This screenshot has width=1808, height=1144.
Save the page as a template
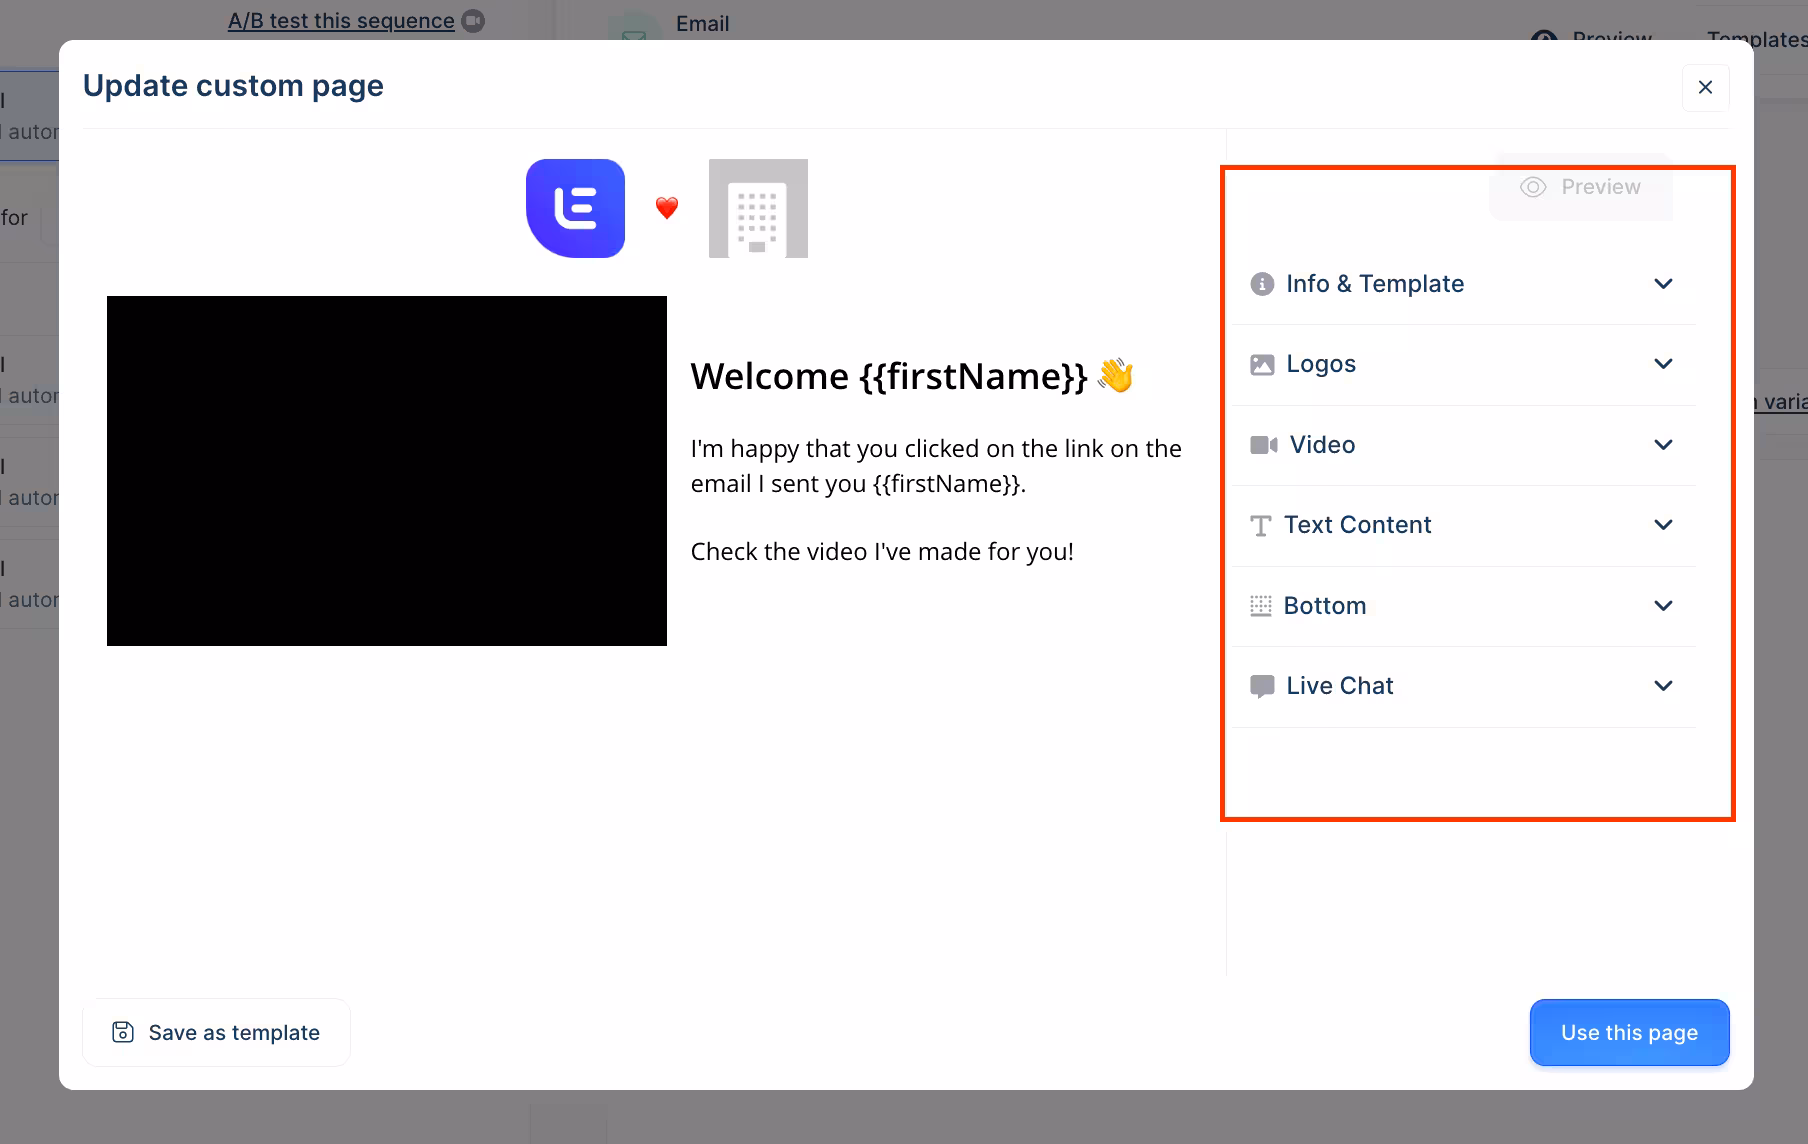point(216,1032)
